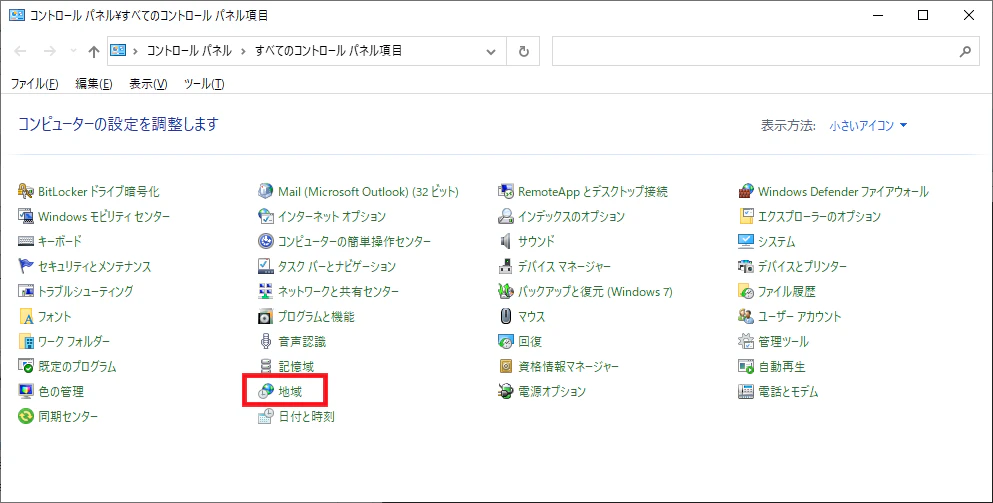
Task: Expand the address bar history dropdown
Action: coord(491,51)
